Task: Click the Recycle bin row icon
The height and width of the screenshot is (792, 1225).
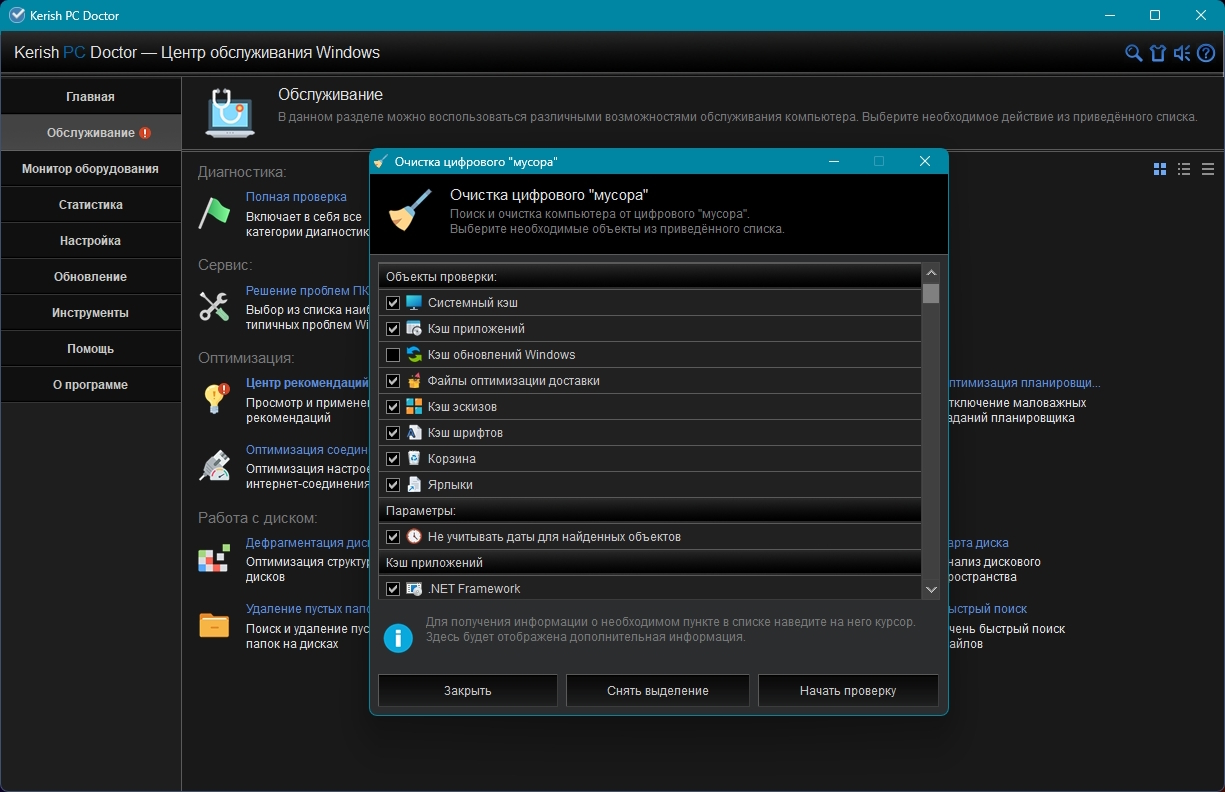Action: click(x=414, y=459)
